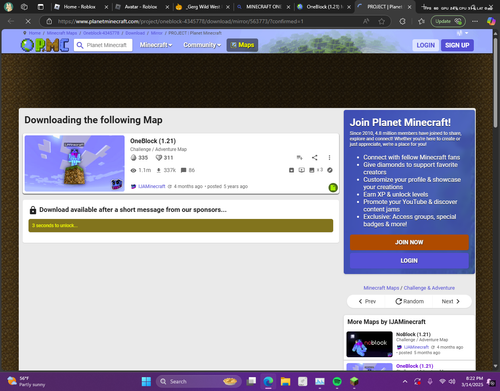This screenshot has height=391, width=500.
Task: Click the green badge on OneBlock card
Action: (x=333, y=187)
